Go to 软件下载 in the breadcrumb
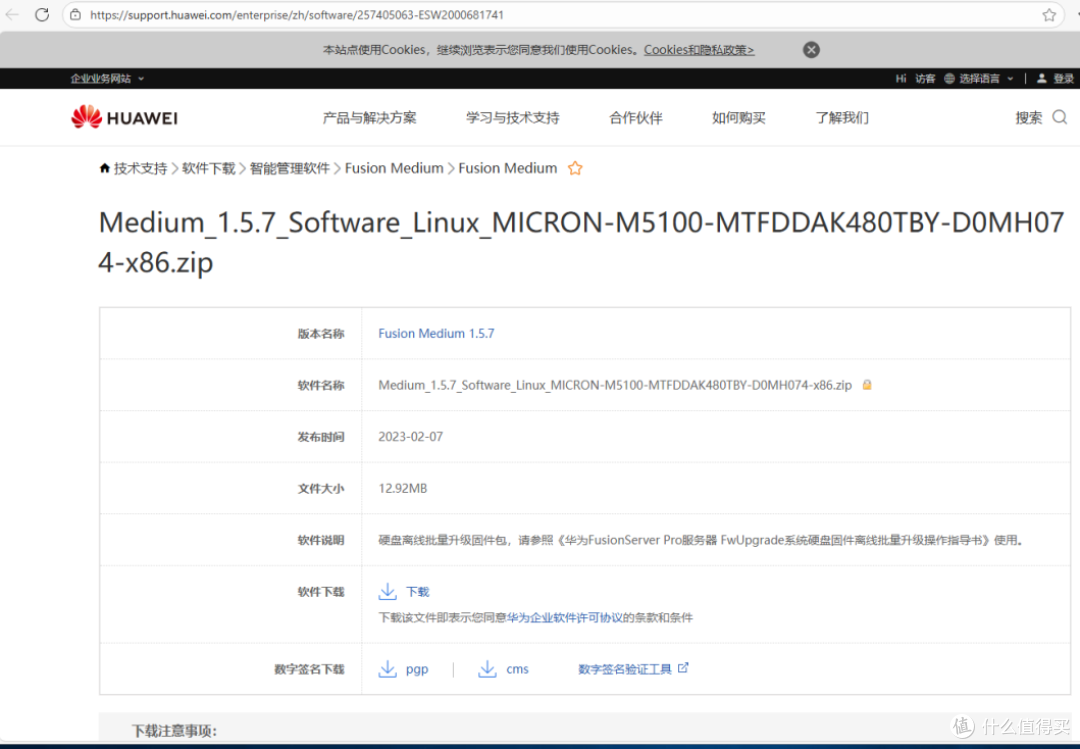The height and width of the screenshot is (749, 1080). tap(209, 168)
